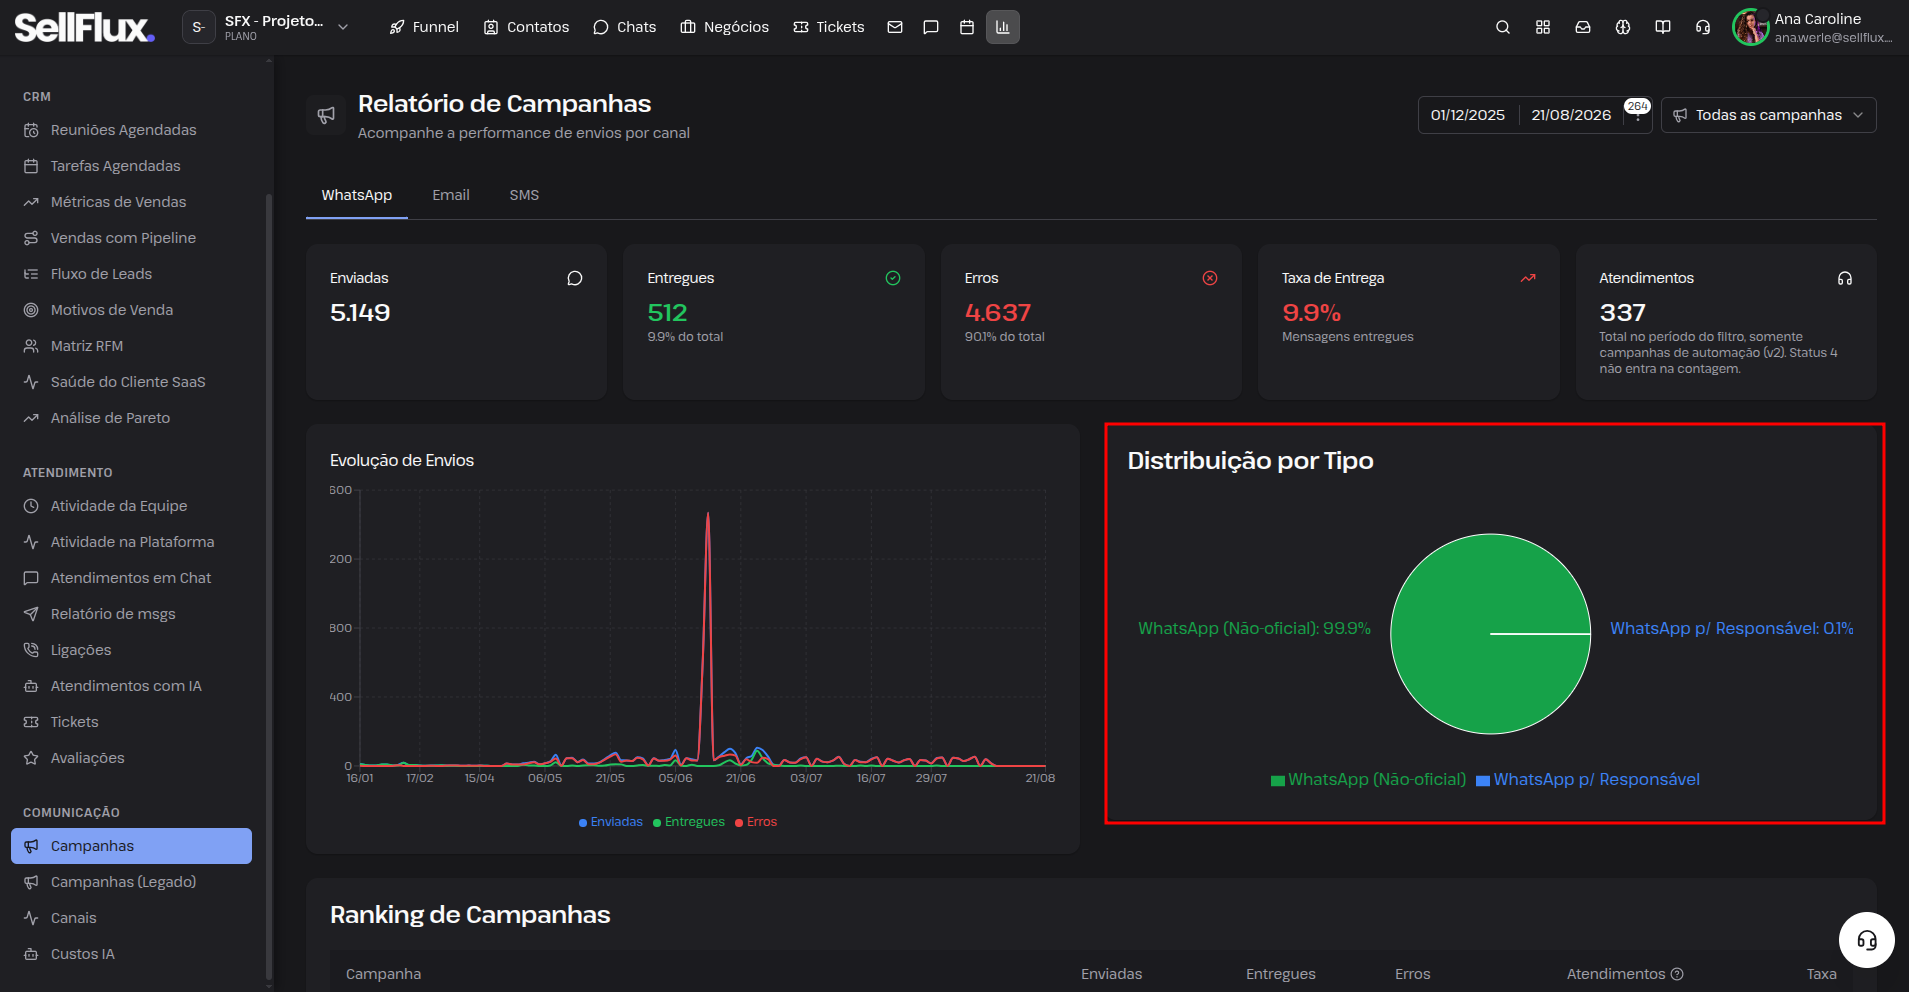The height and width of the screenshot is (992, 1909).
Task: Open the headset support icon in header
Action: click(1703, 27)
